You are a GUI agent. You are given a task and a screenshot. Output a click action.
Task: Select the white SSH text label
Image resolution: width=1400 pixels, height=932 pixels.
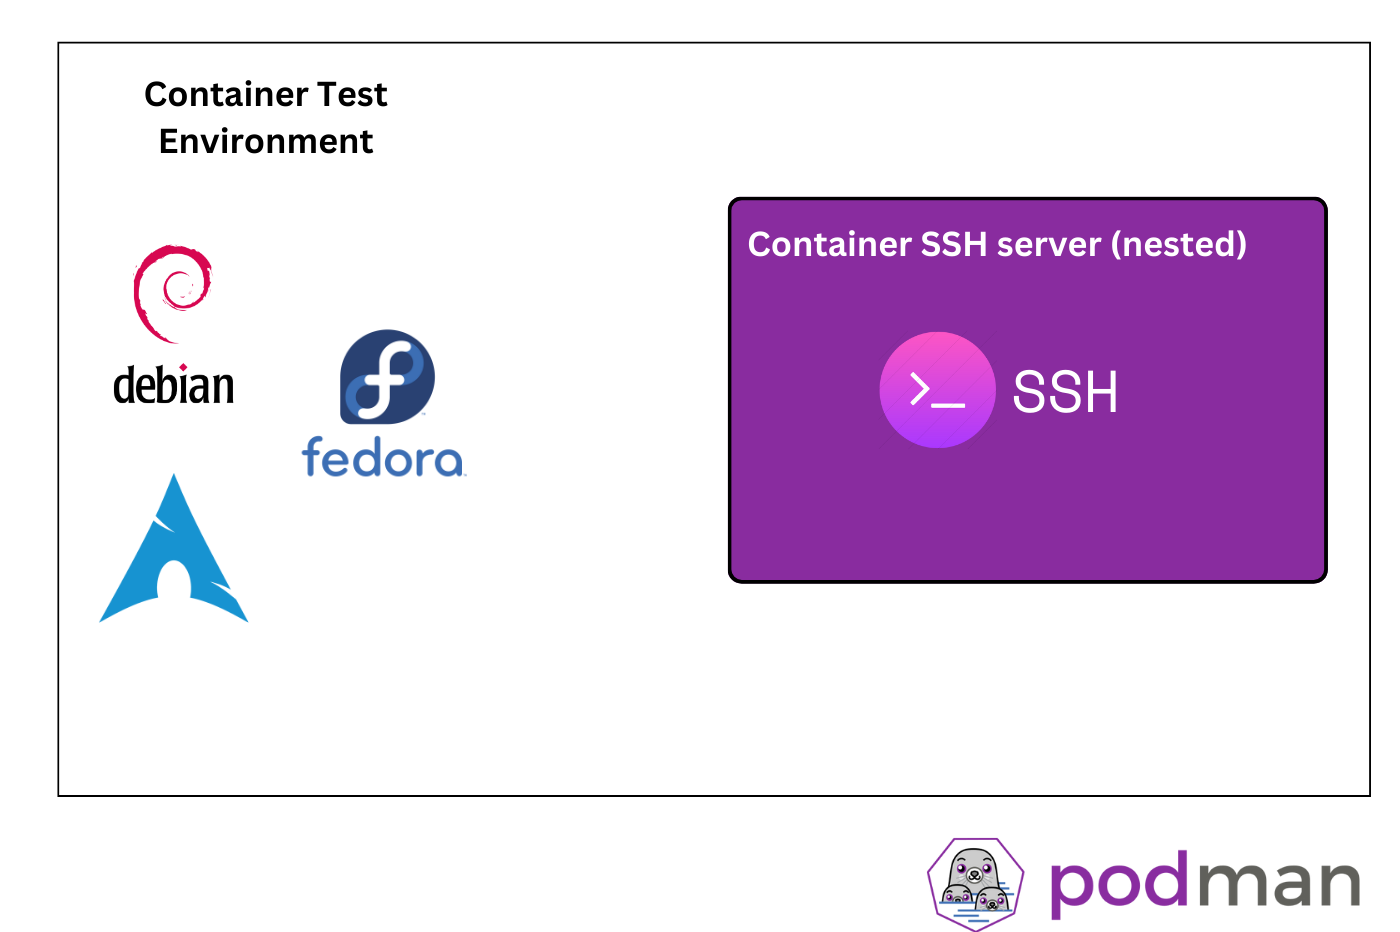point(1065,391)
